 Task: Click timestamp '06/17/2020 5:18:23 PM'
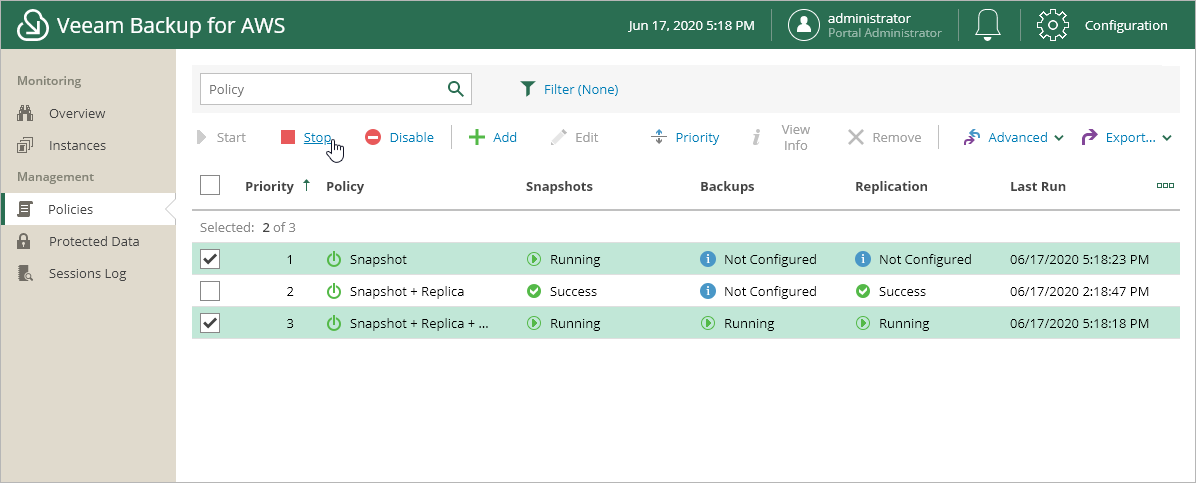(1079, 259)
